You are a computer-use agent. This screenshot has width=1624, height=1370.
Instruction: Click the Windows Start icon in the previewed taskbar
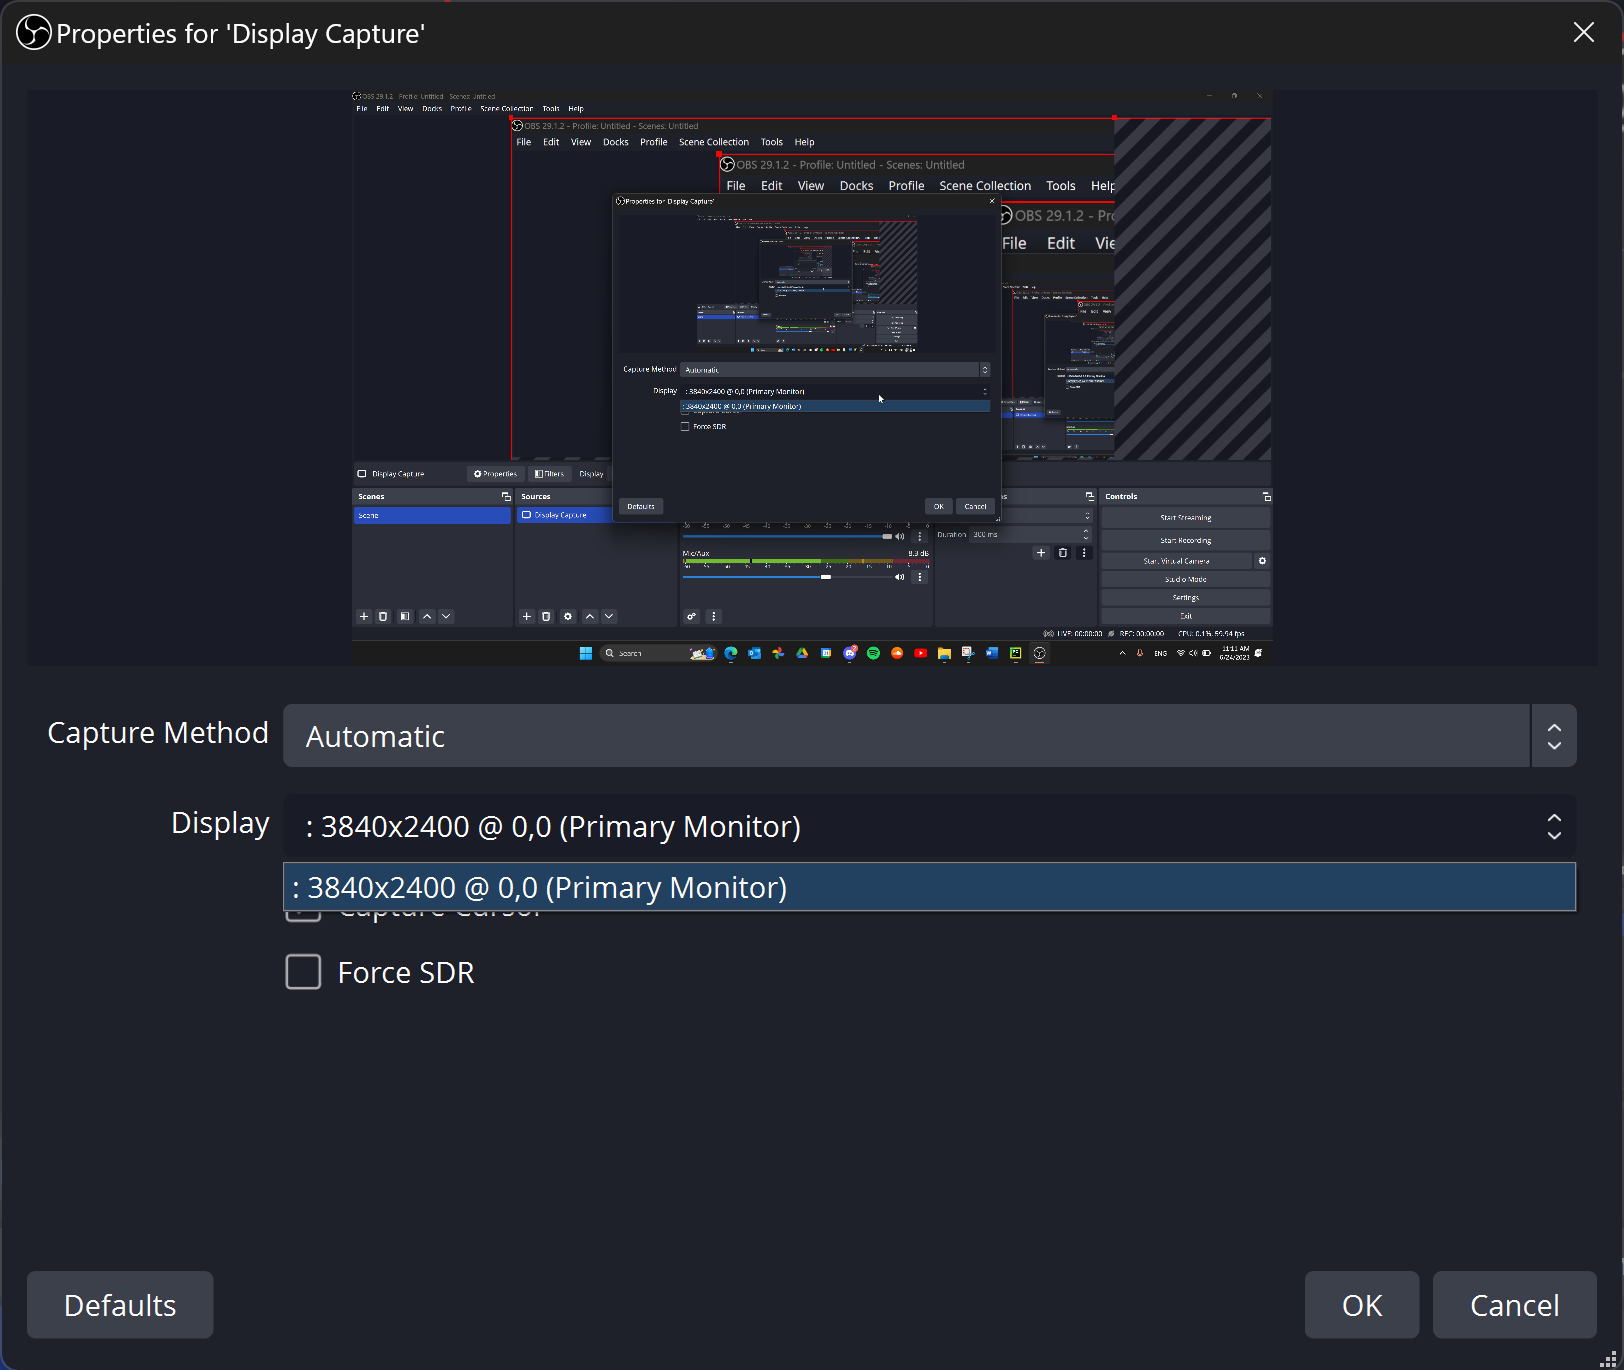(x=585, y=653)
